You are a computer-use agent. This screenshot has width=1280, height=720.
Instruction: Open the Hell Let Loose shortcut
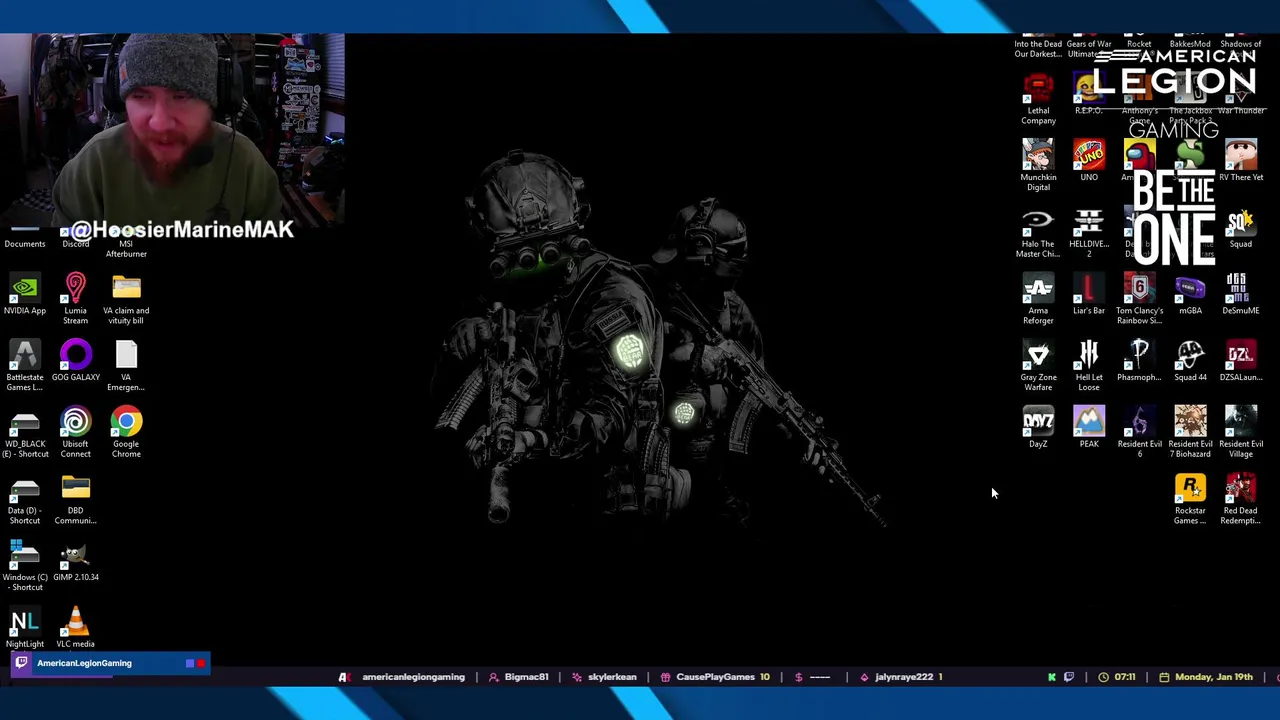[x=1089, y=365]
